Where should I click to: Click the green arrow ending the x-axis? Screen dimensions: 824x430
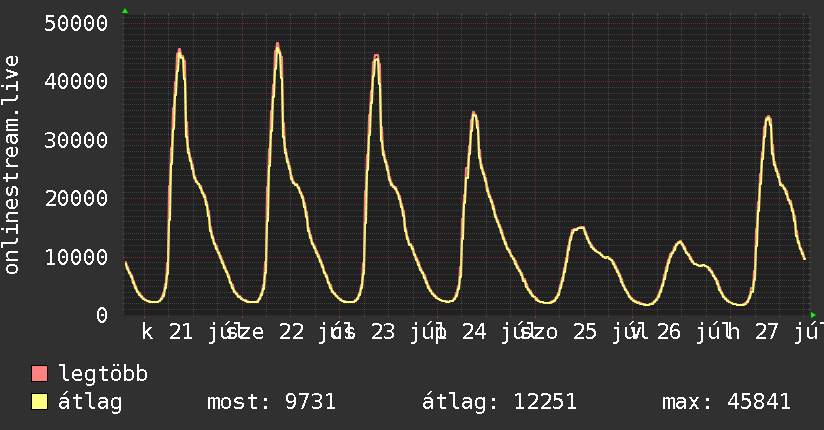[813, 315]
